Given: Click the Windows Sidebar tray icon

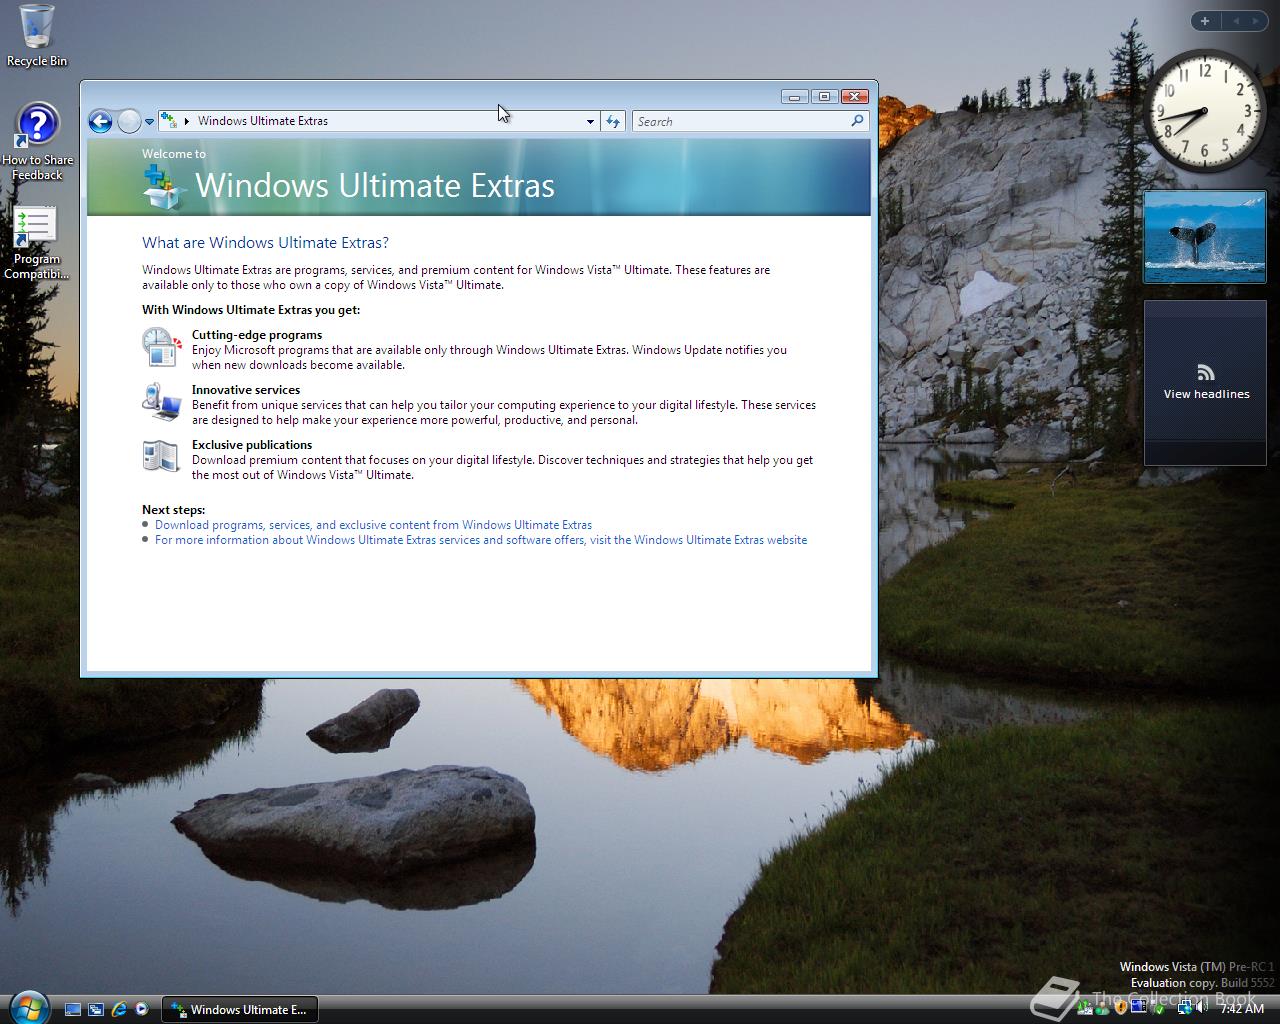Looking at the screenshot, I should pos(1138,1007).
